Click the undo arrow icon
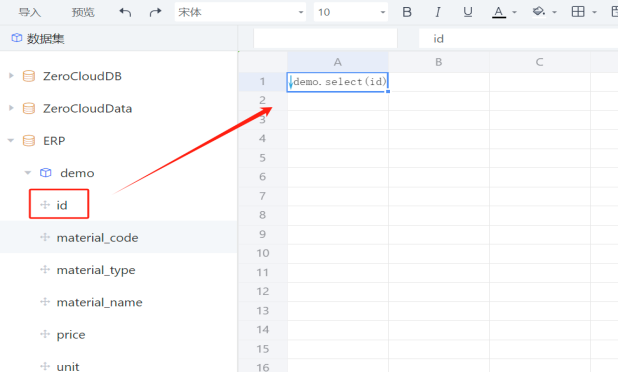Viewport: 618px width, 372px height. point(125,12)
